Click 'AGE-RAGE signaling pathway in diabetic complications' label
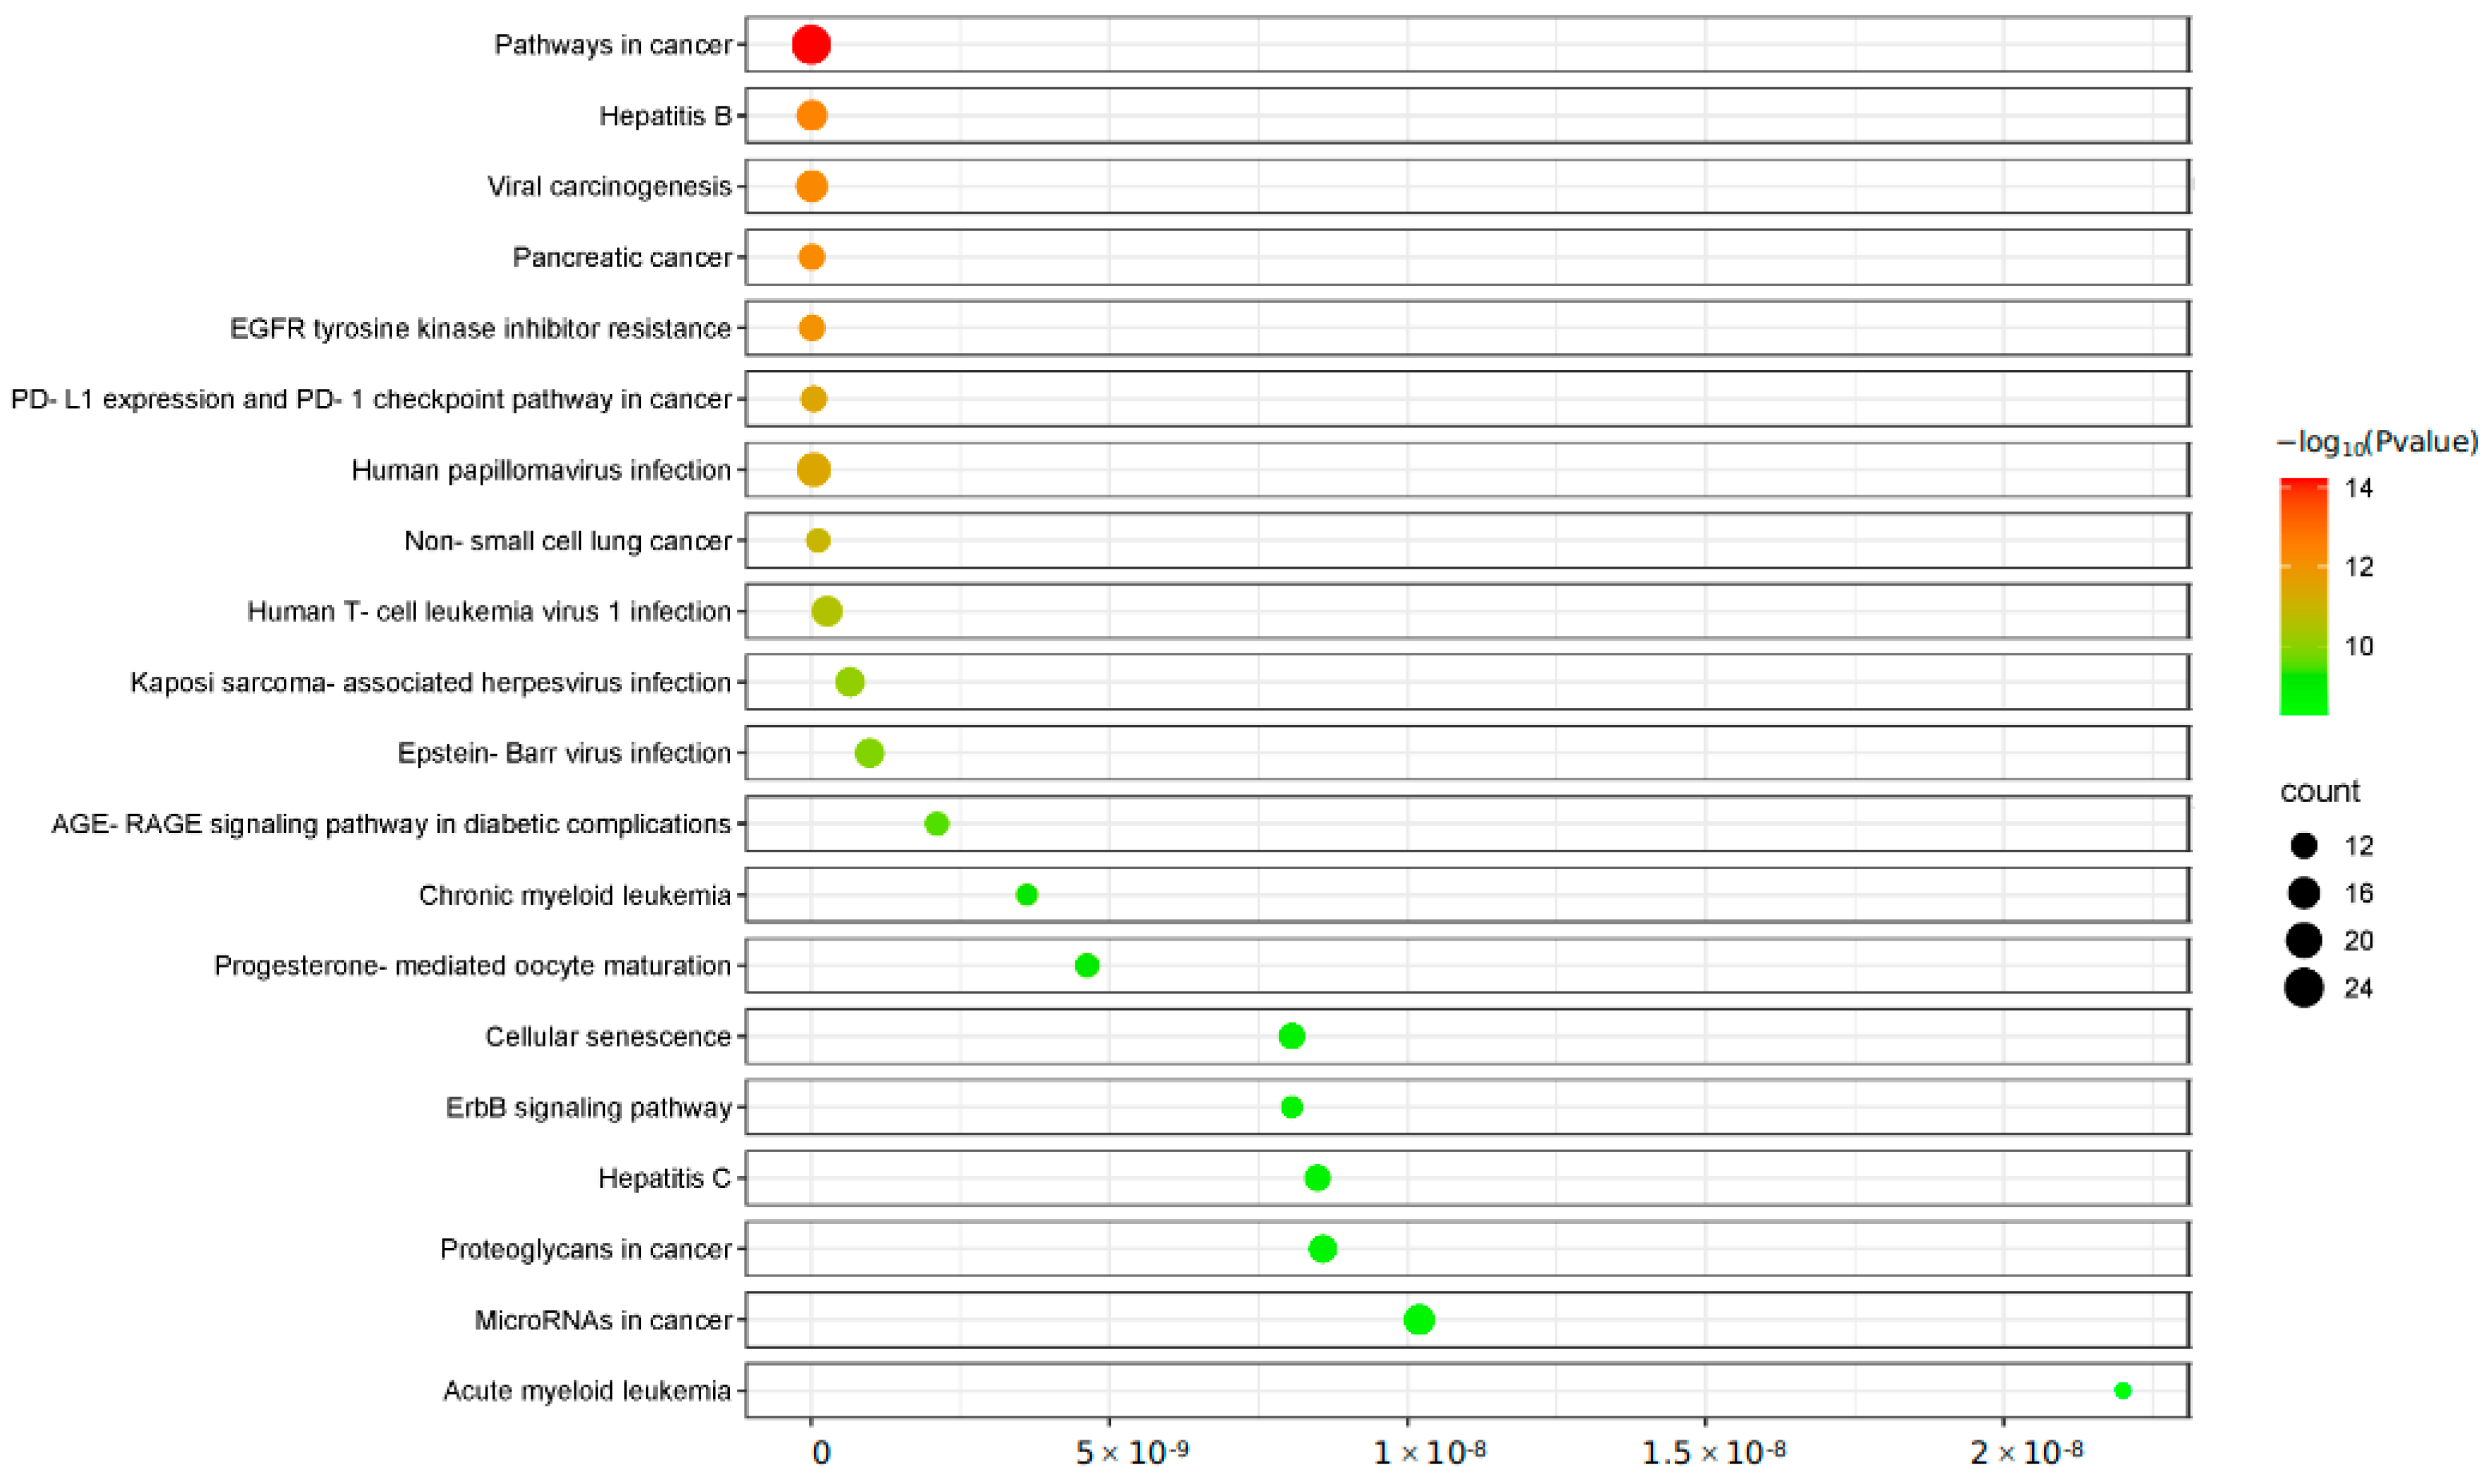The height and width of the screenshot is (1484, 2488). click(x=392, y=824)
